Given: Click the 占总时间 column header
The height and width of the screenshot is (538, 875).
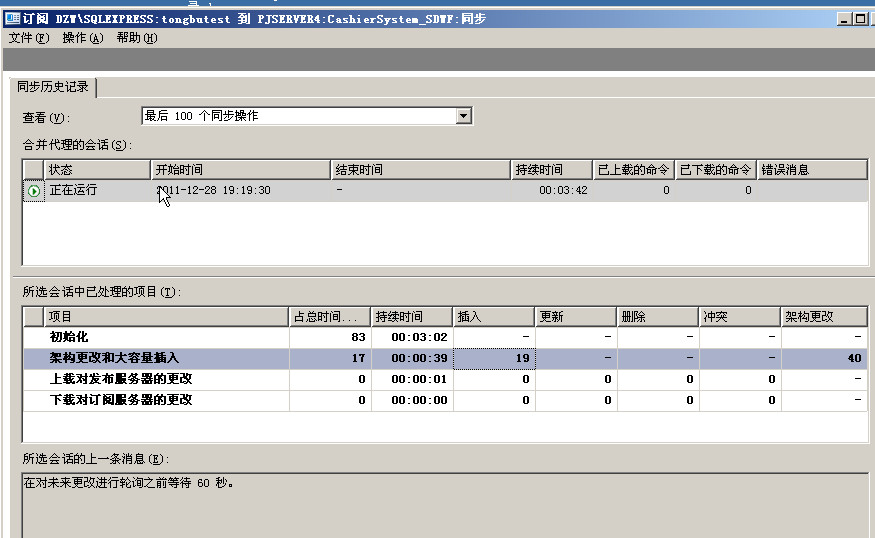Looking at the screenshot, I should click(330, 316).
